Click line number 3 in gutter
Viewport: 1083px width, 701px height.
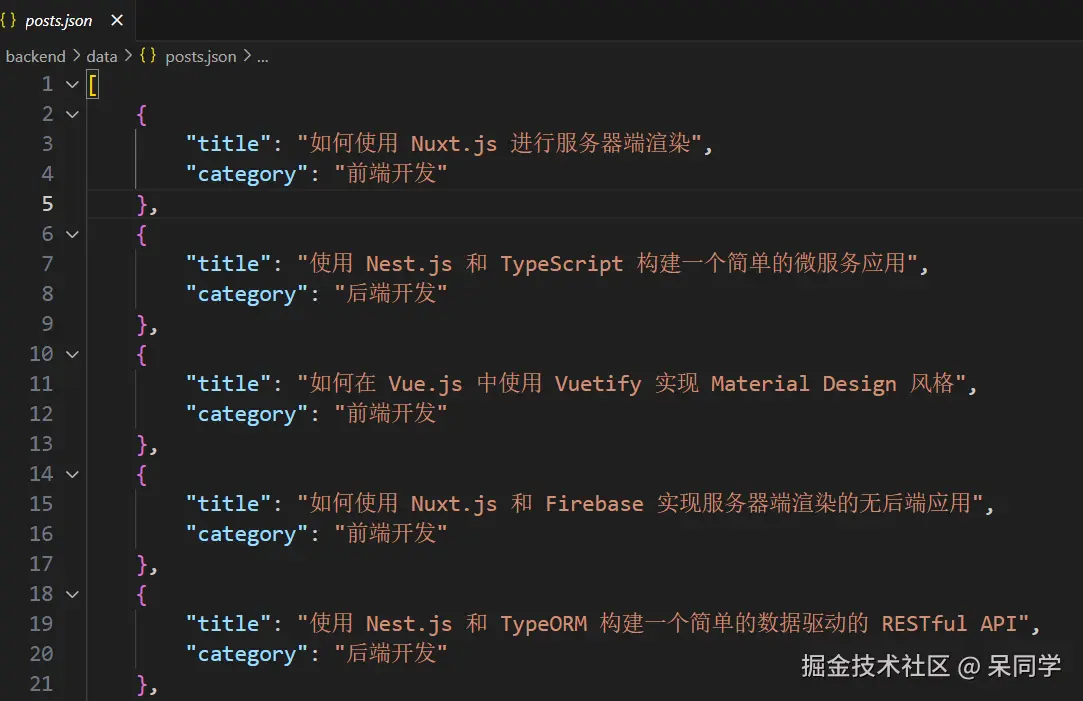[x=47, y=144]
